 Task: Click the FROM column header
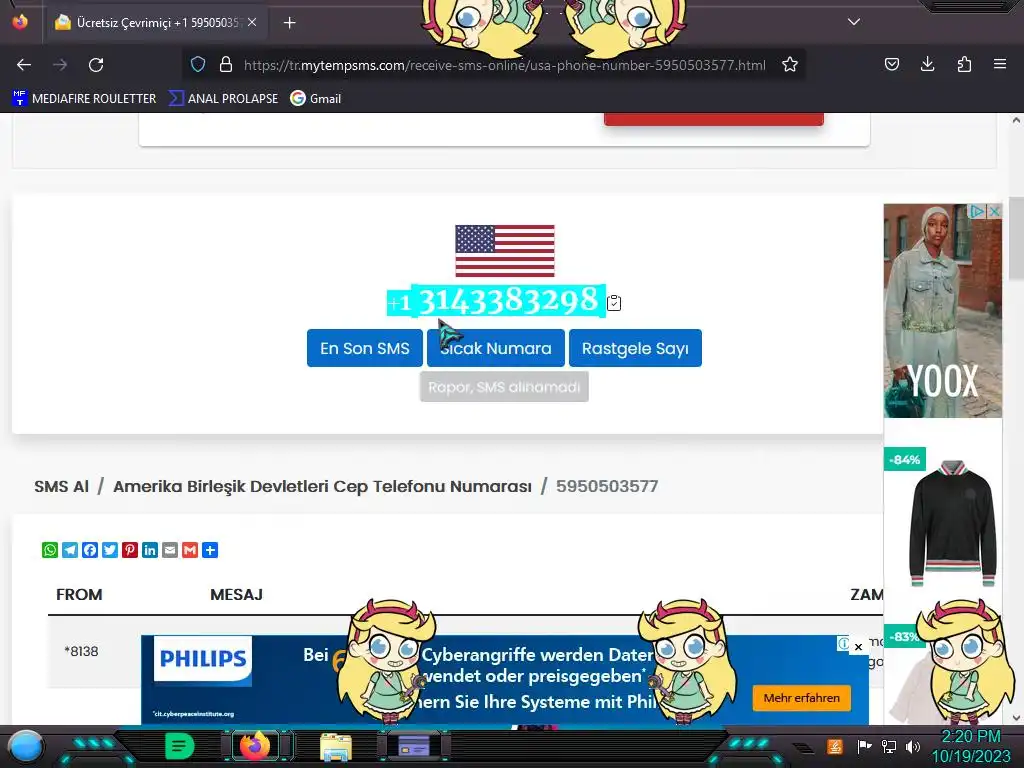(x=79, y=594)
